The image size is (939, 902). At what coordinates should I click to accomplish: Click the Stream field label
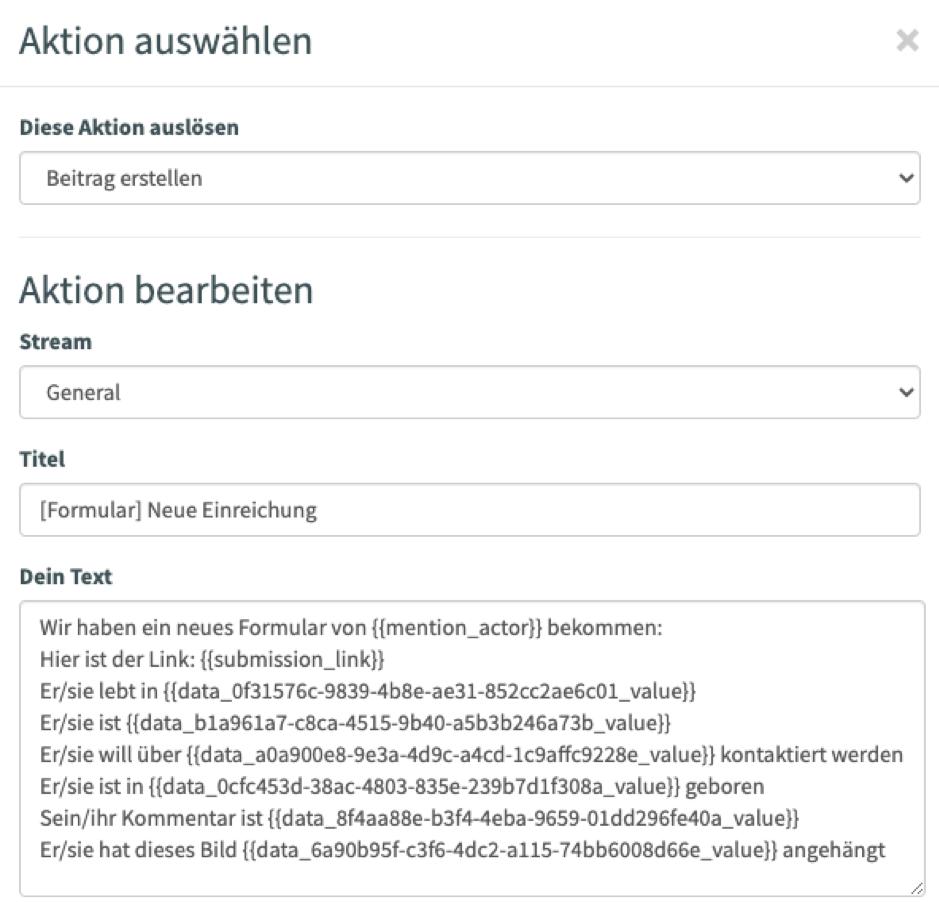56,341
